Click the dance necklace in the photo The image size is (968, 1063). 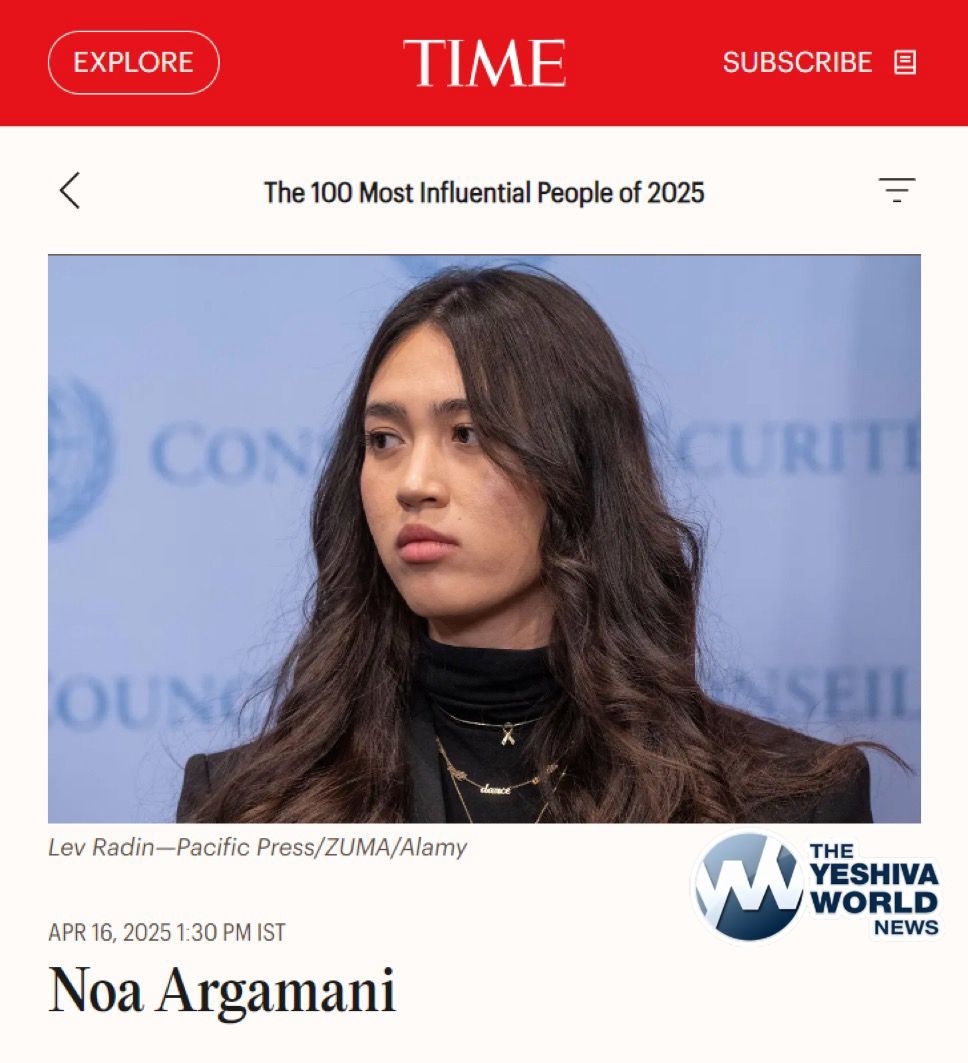pos(496,789)
